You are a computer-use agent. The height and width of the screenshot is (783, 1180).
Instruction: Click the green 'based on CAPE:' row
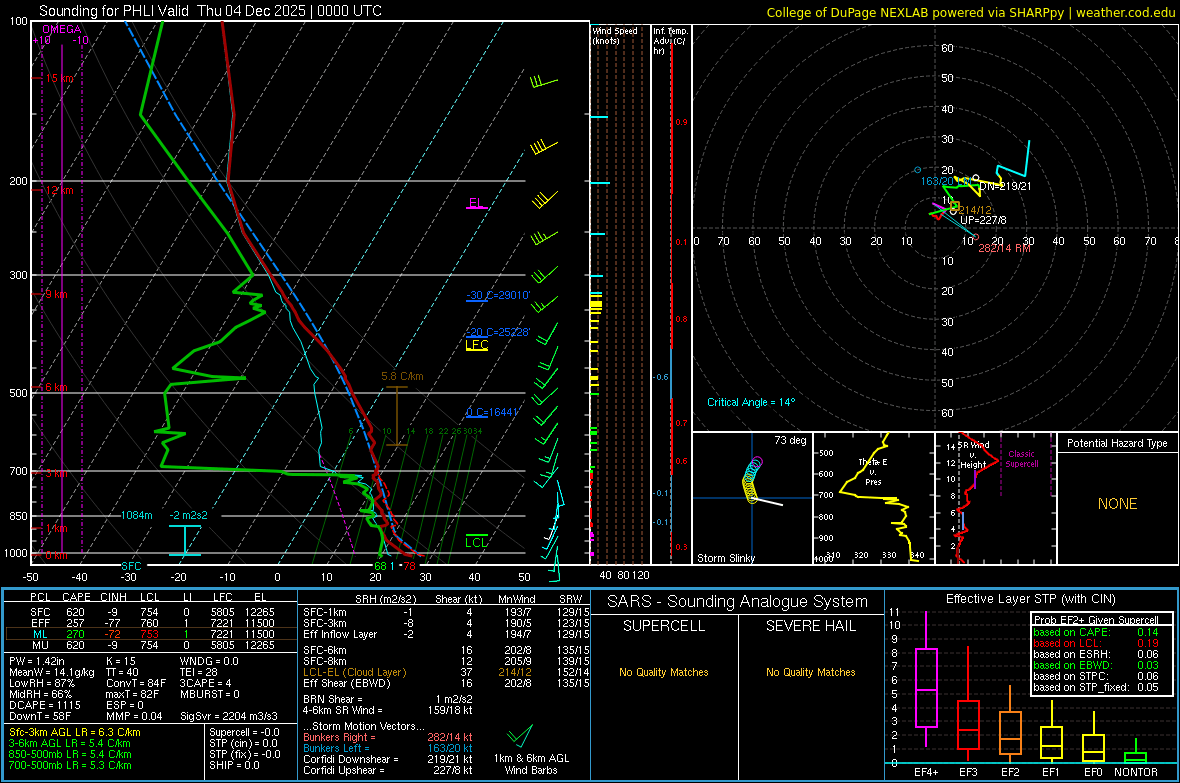tap(1096, 632)
